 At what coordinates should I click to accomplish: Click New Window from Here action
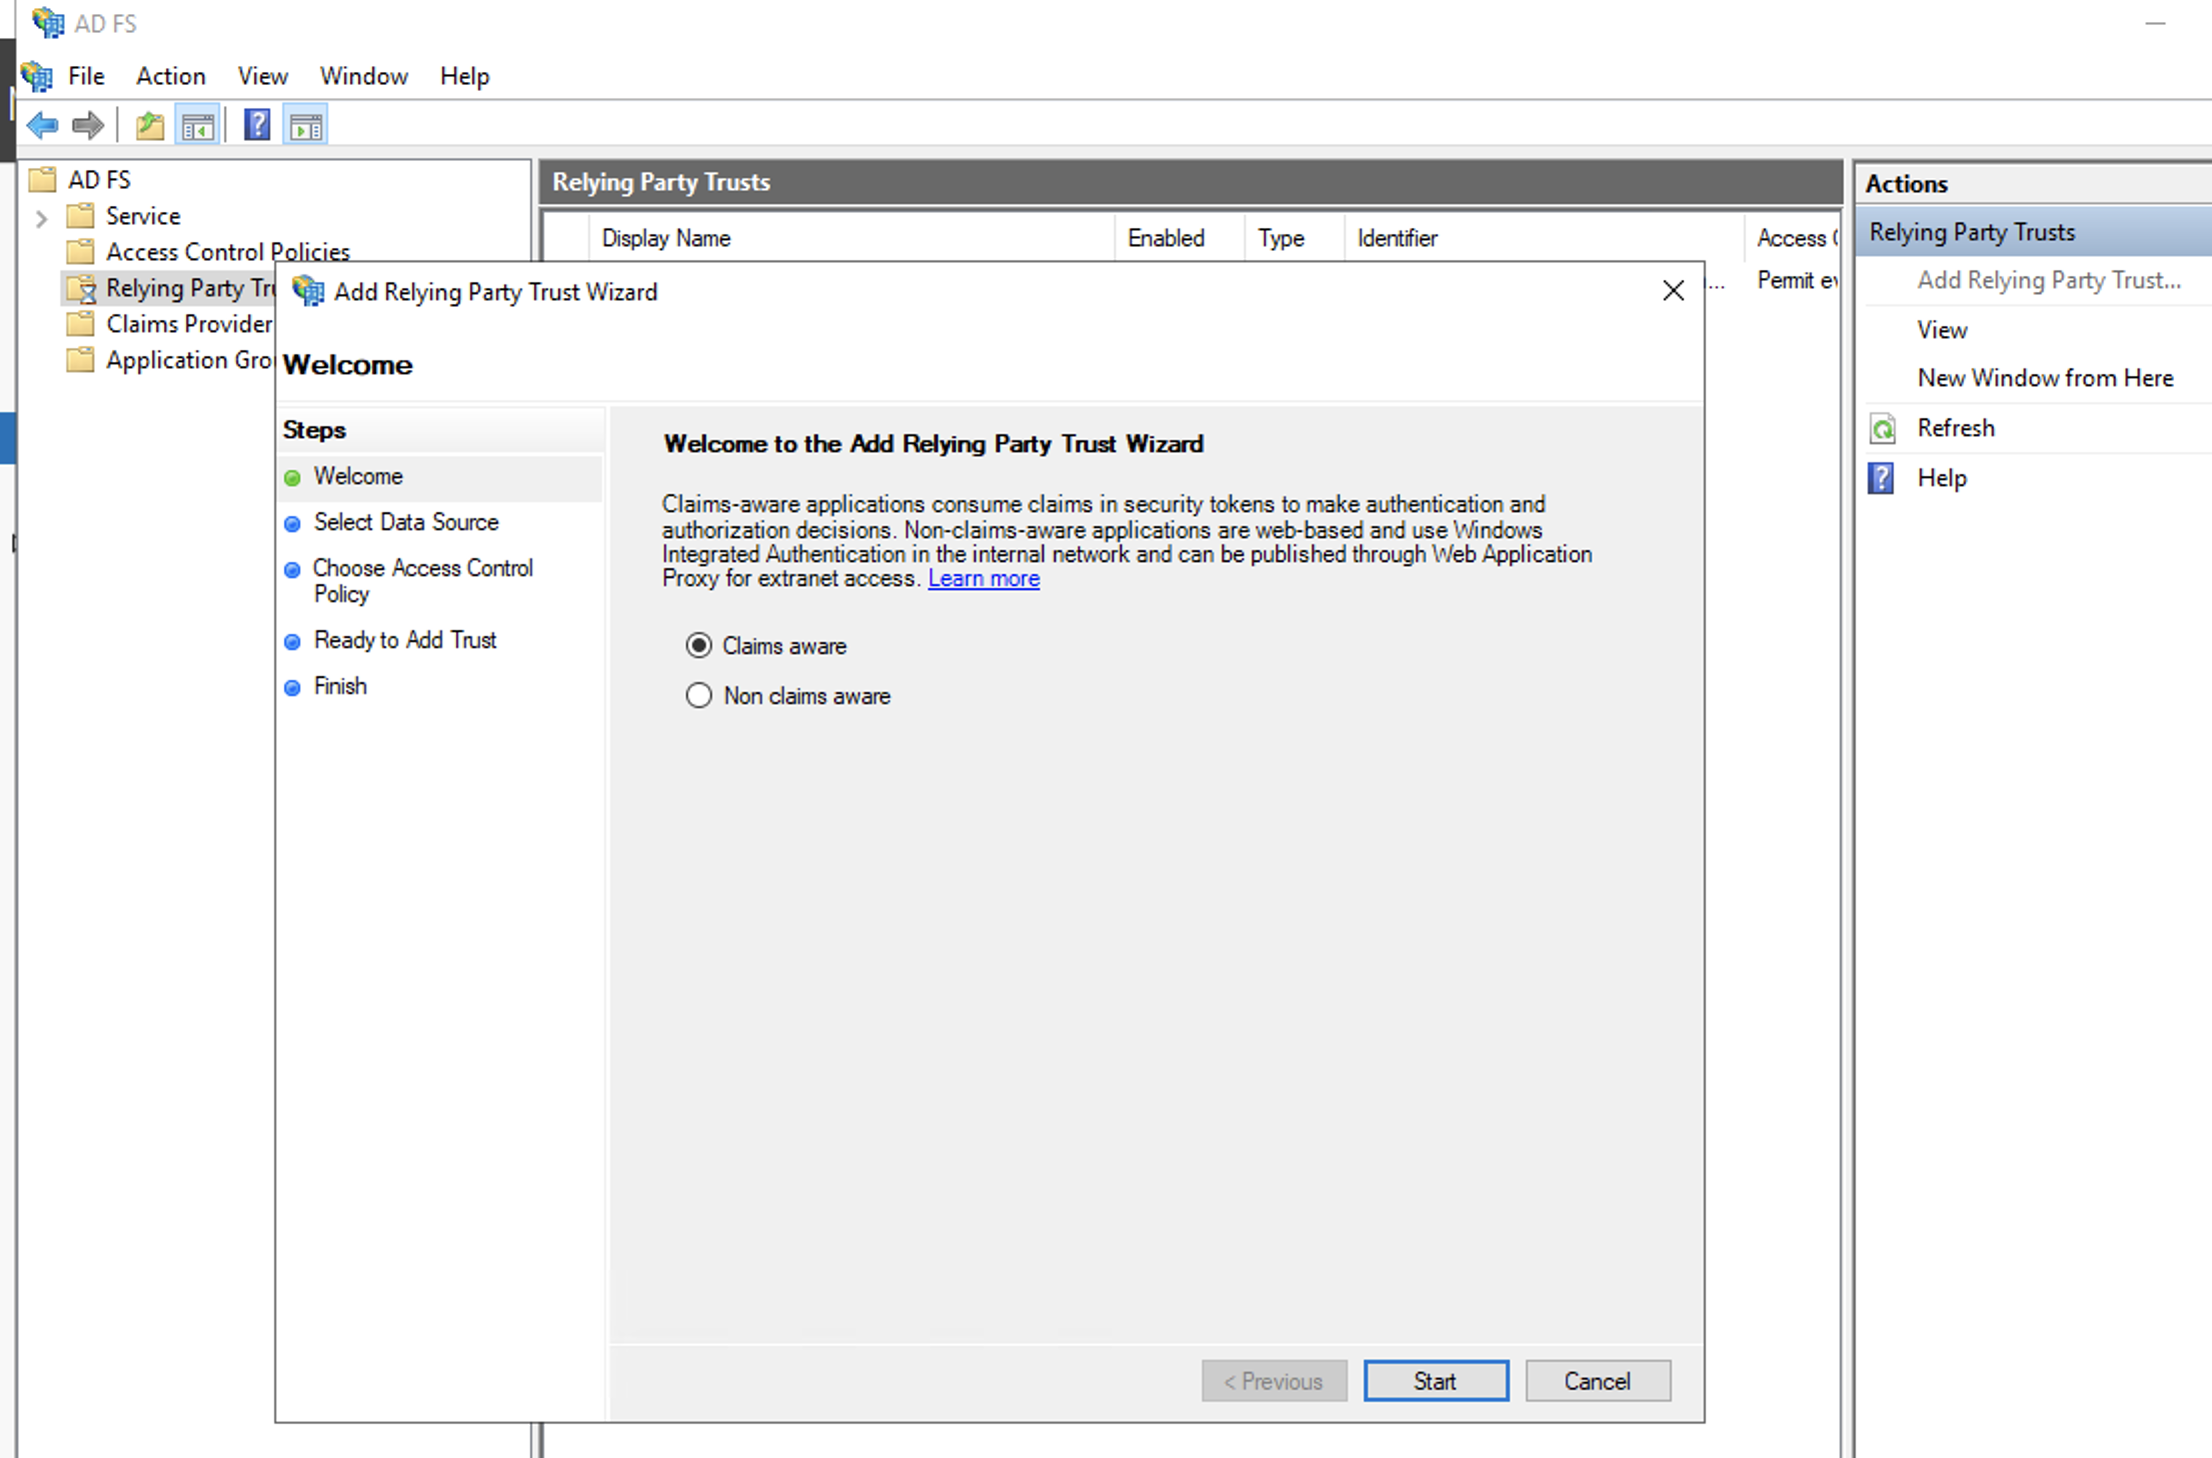(2045, 378)
